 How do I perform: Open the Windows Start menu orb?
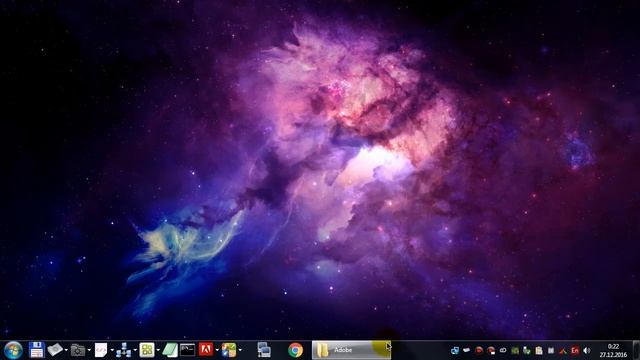13,350
